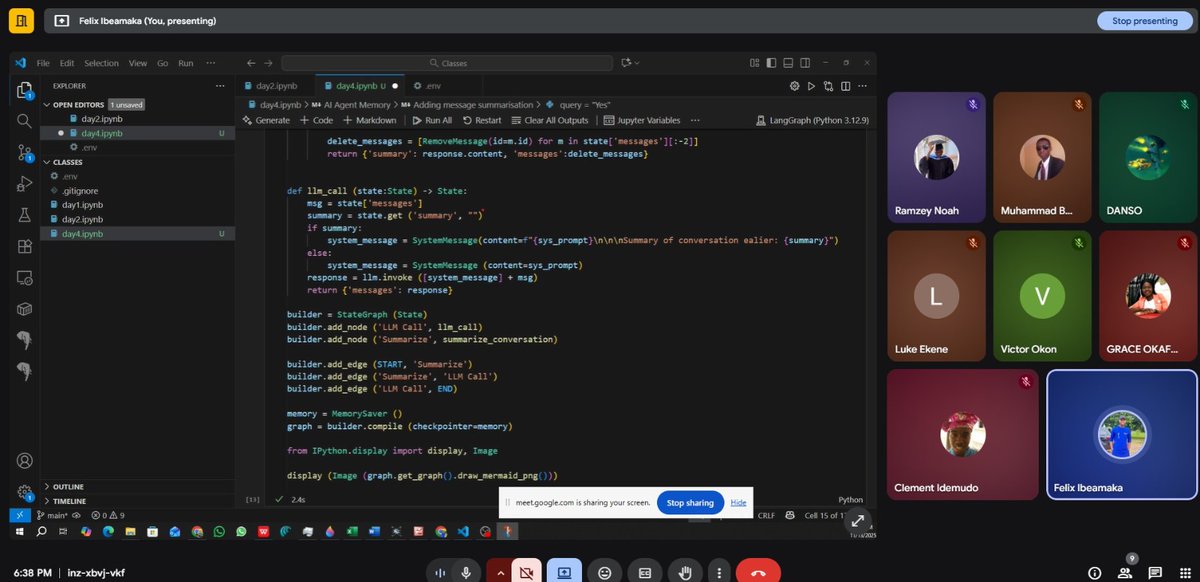1200x582 pixels.
Task: Click the VS Code command search box
Action: pos(447,63)
